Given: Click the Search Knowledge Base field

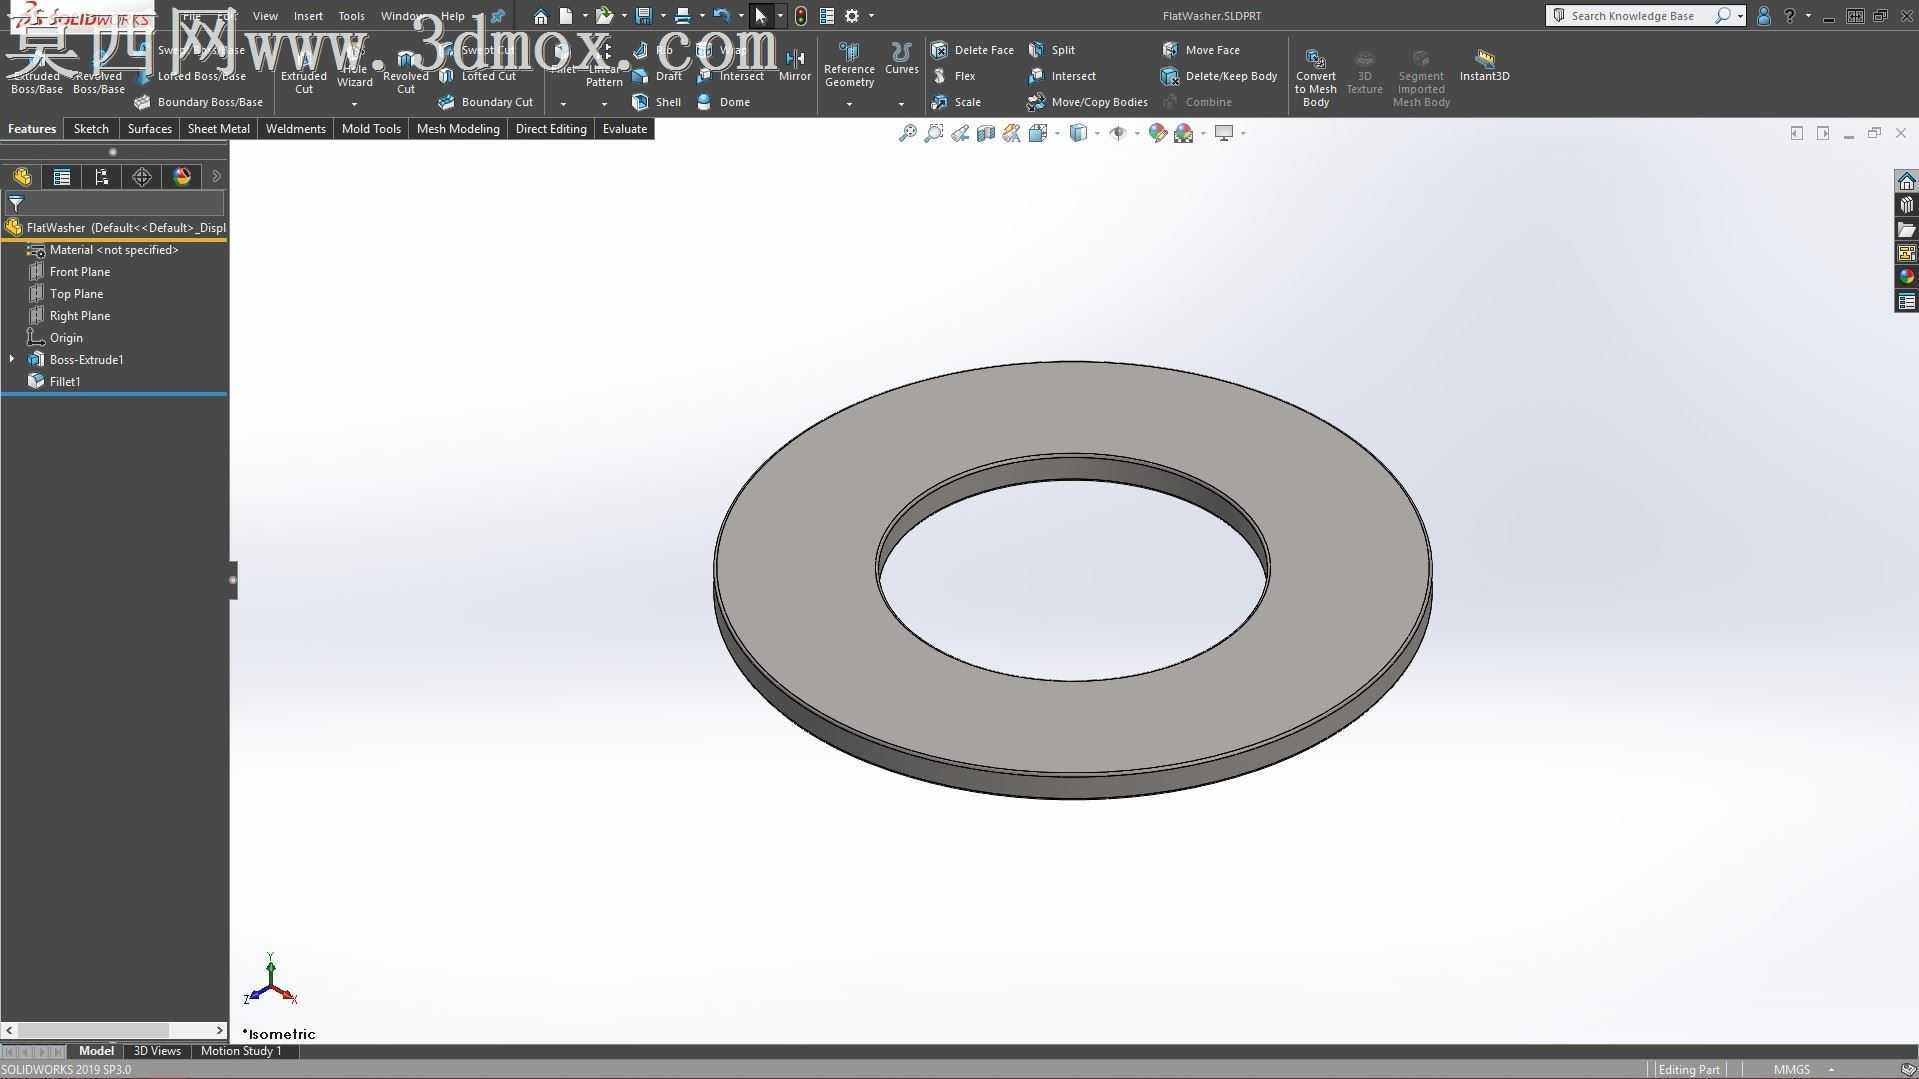Looking at the screenshot, I should tap(1633, 16).
